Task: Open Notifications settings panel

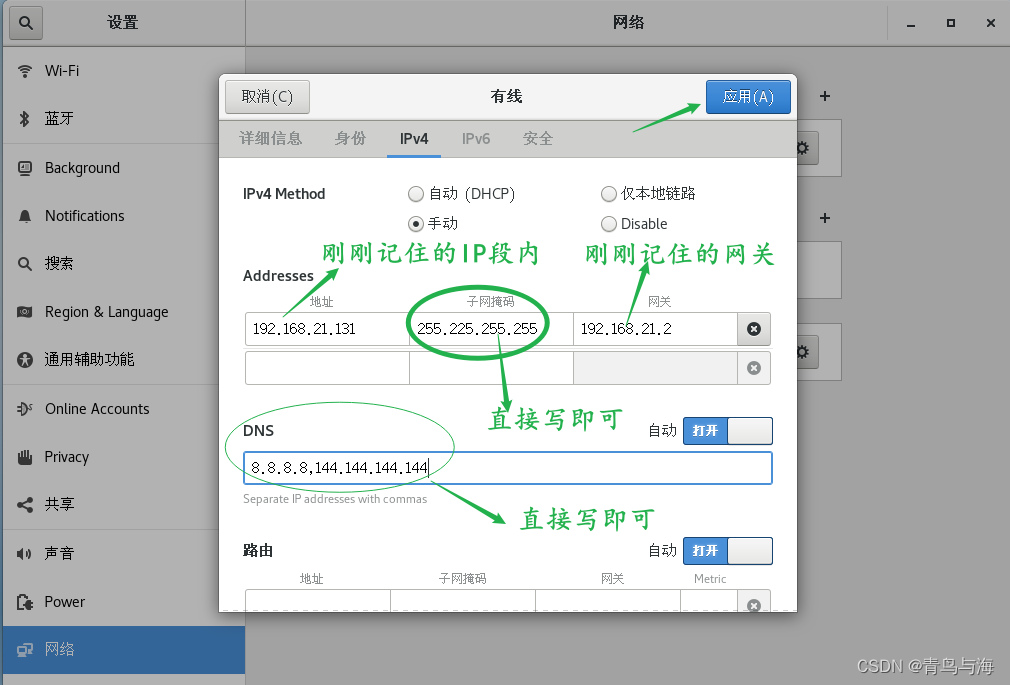Action: (x=124, y=216)
